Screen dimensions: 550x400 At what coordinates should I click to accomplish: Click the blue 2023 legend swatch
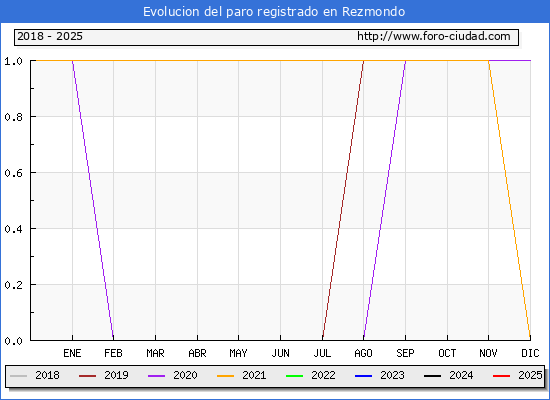[363, 376]
